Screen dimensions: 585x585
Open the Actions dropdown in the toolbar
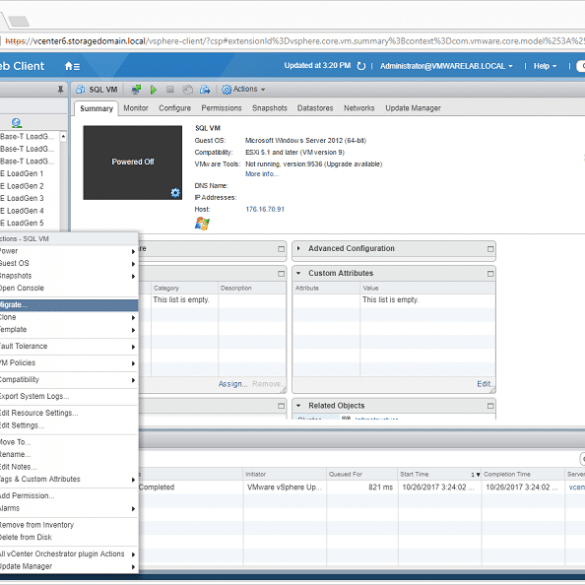(x=244, y=90)
